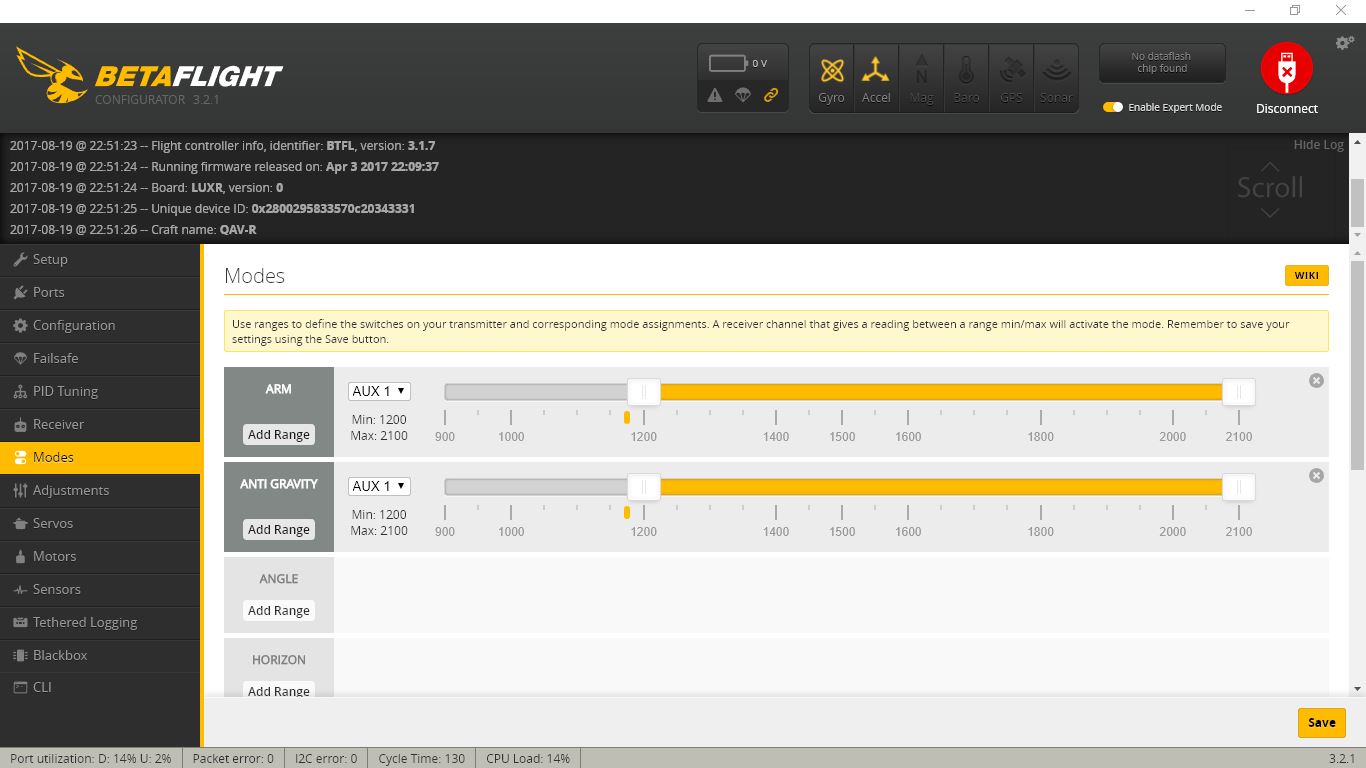The width and height of the screenshot is (1366, 768).
Task: Select the Modes tab
Action: 100,457
